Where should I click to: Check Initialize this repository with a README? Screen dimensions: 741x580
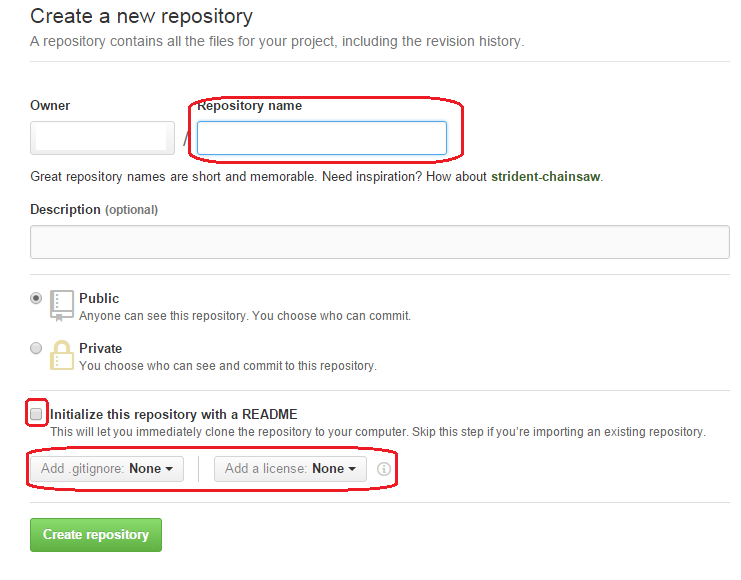(x=36, y=415)
